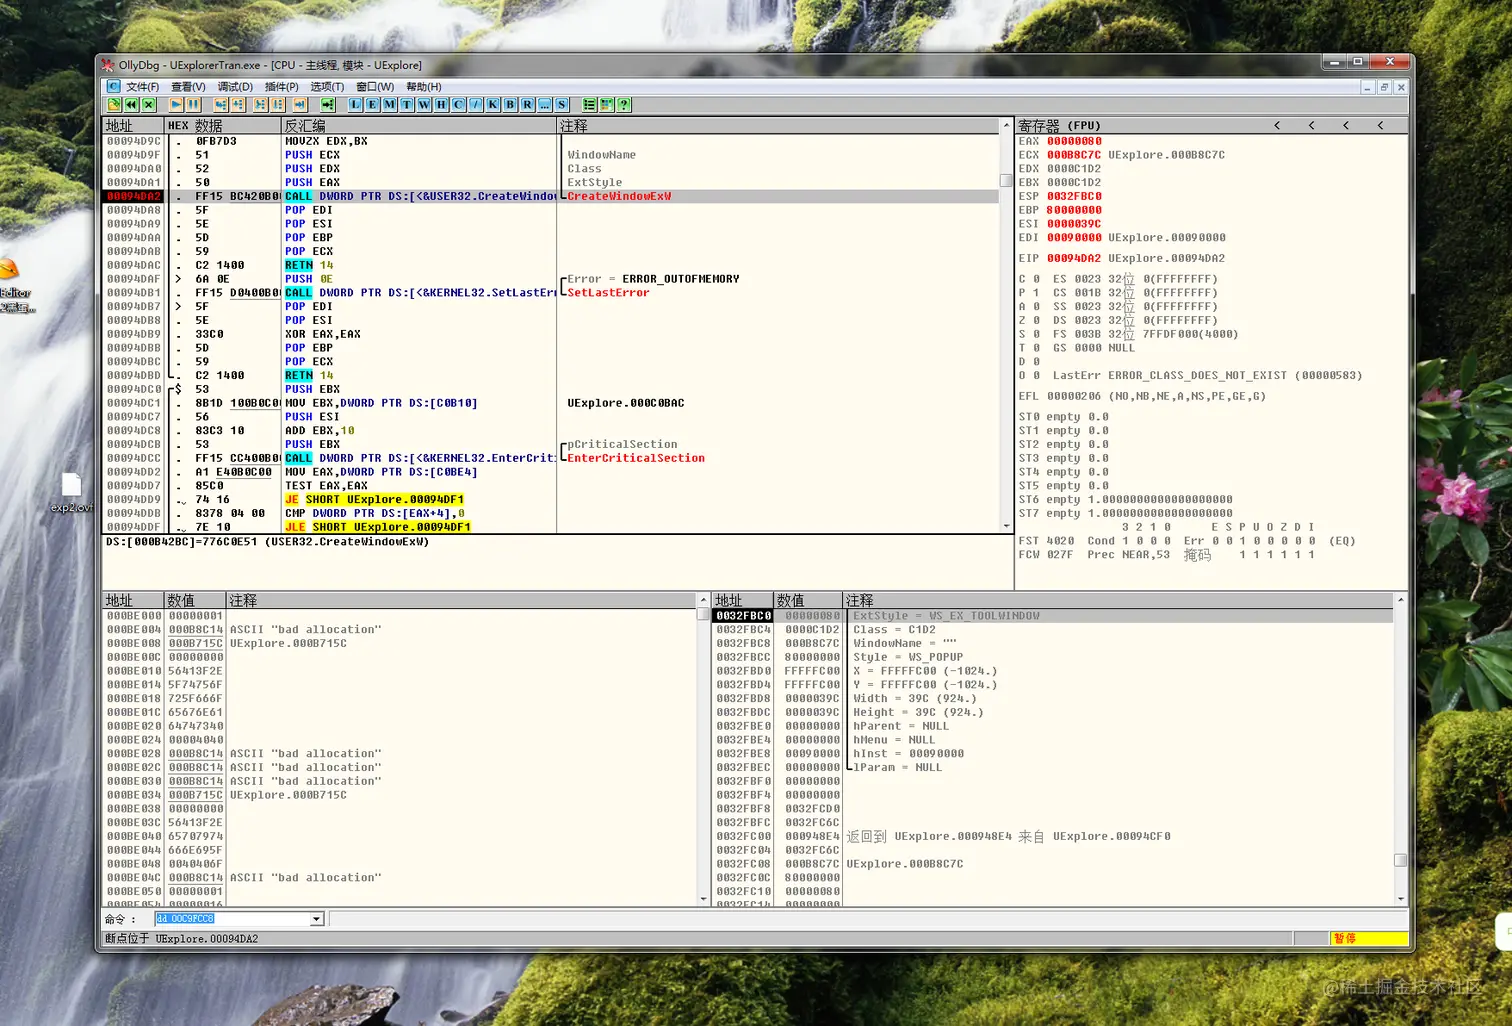This screenshot has width=1512, height=1026.
Task: Select the exp2.ovf desktop file icon
Action: click(x=71, y=492)
